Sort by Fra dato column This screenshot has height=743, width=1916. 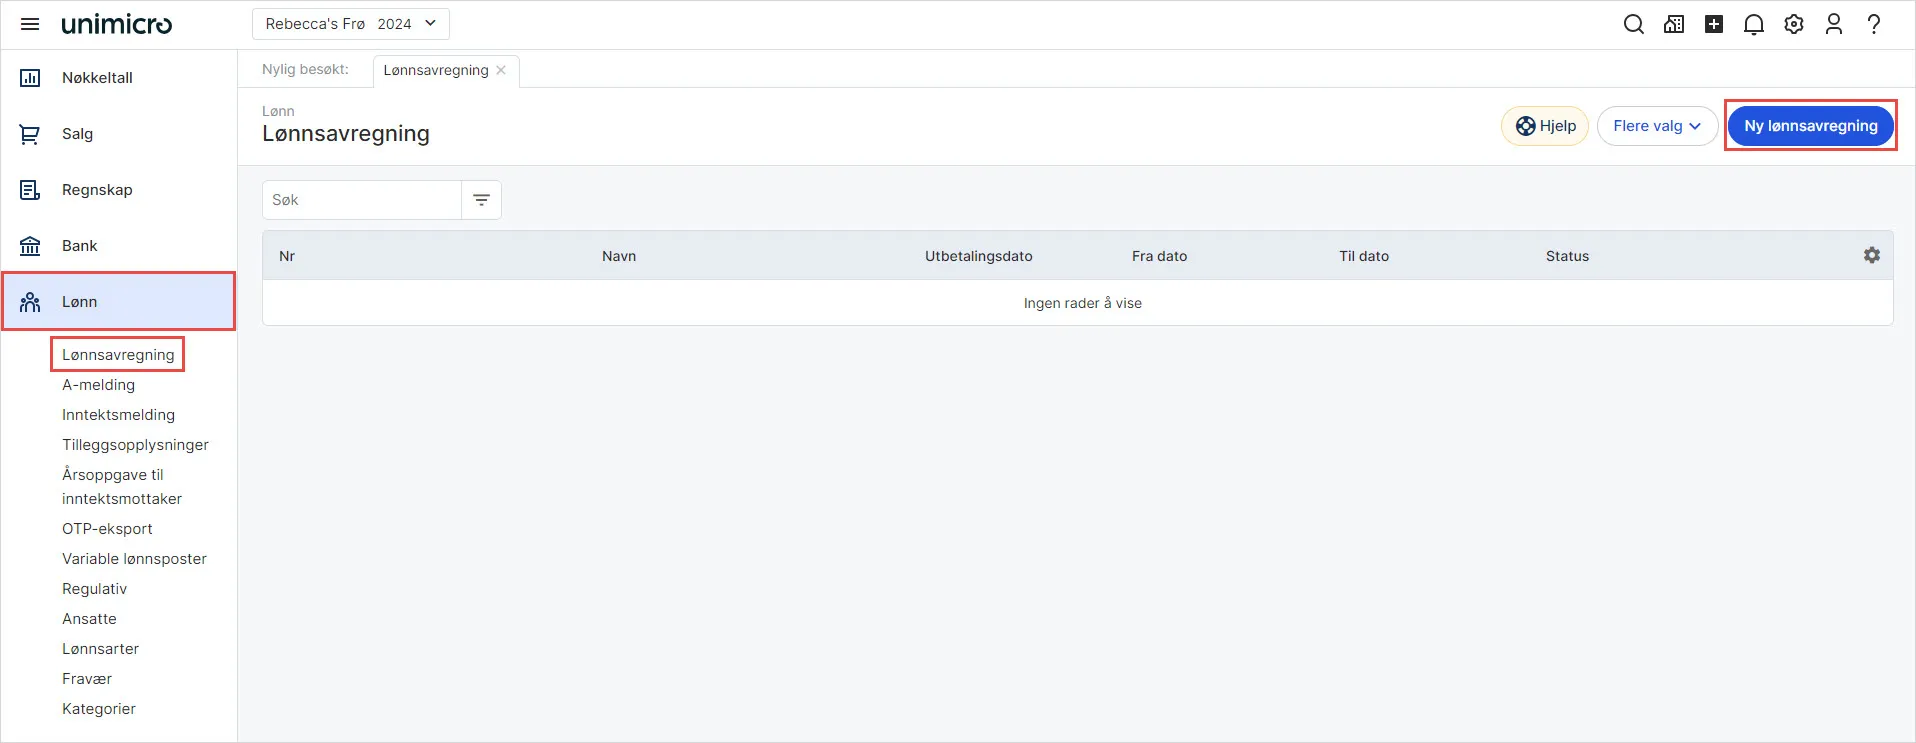[1159, 256]
